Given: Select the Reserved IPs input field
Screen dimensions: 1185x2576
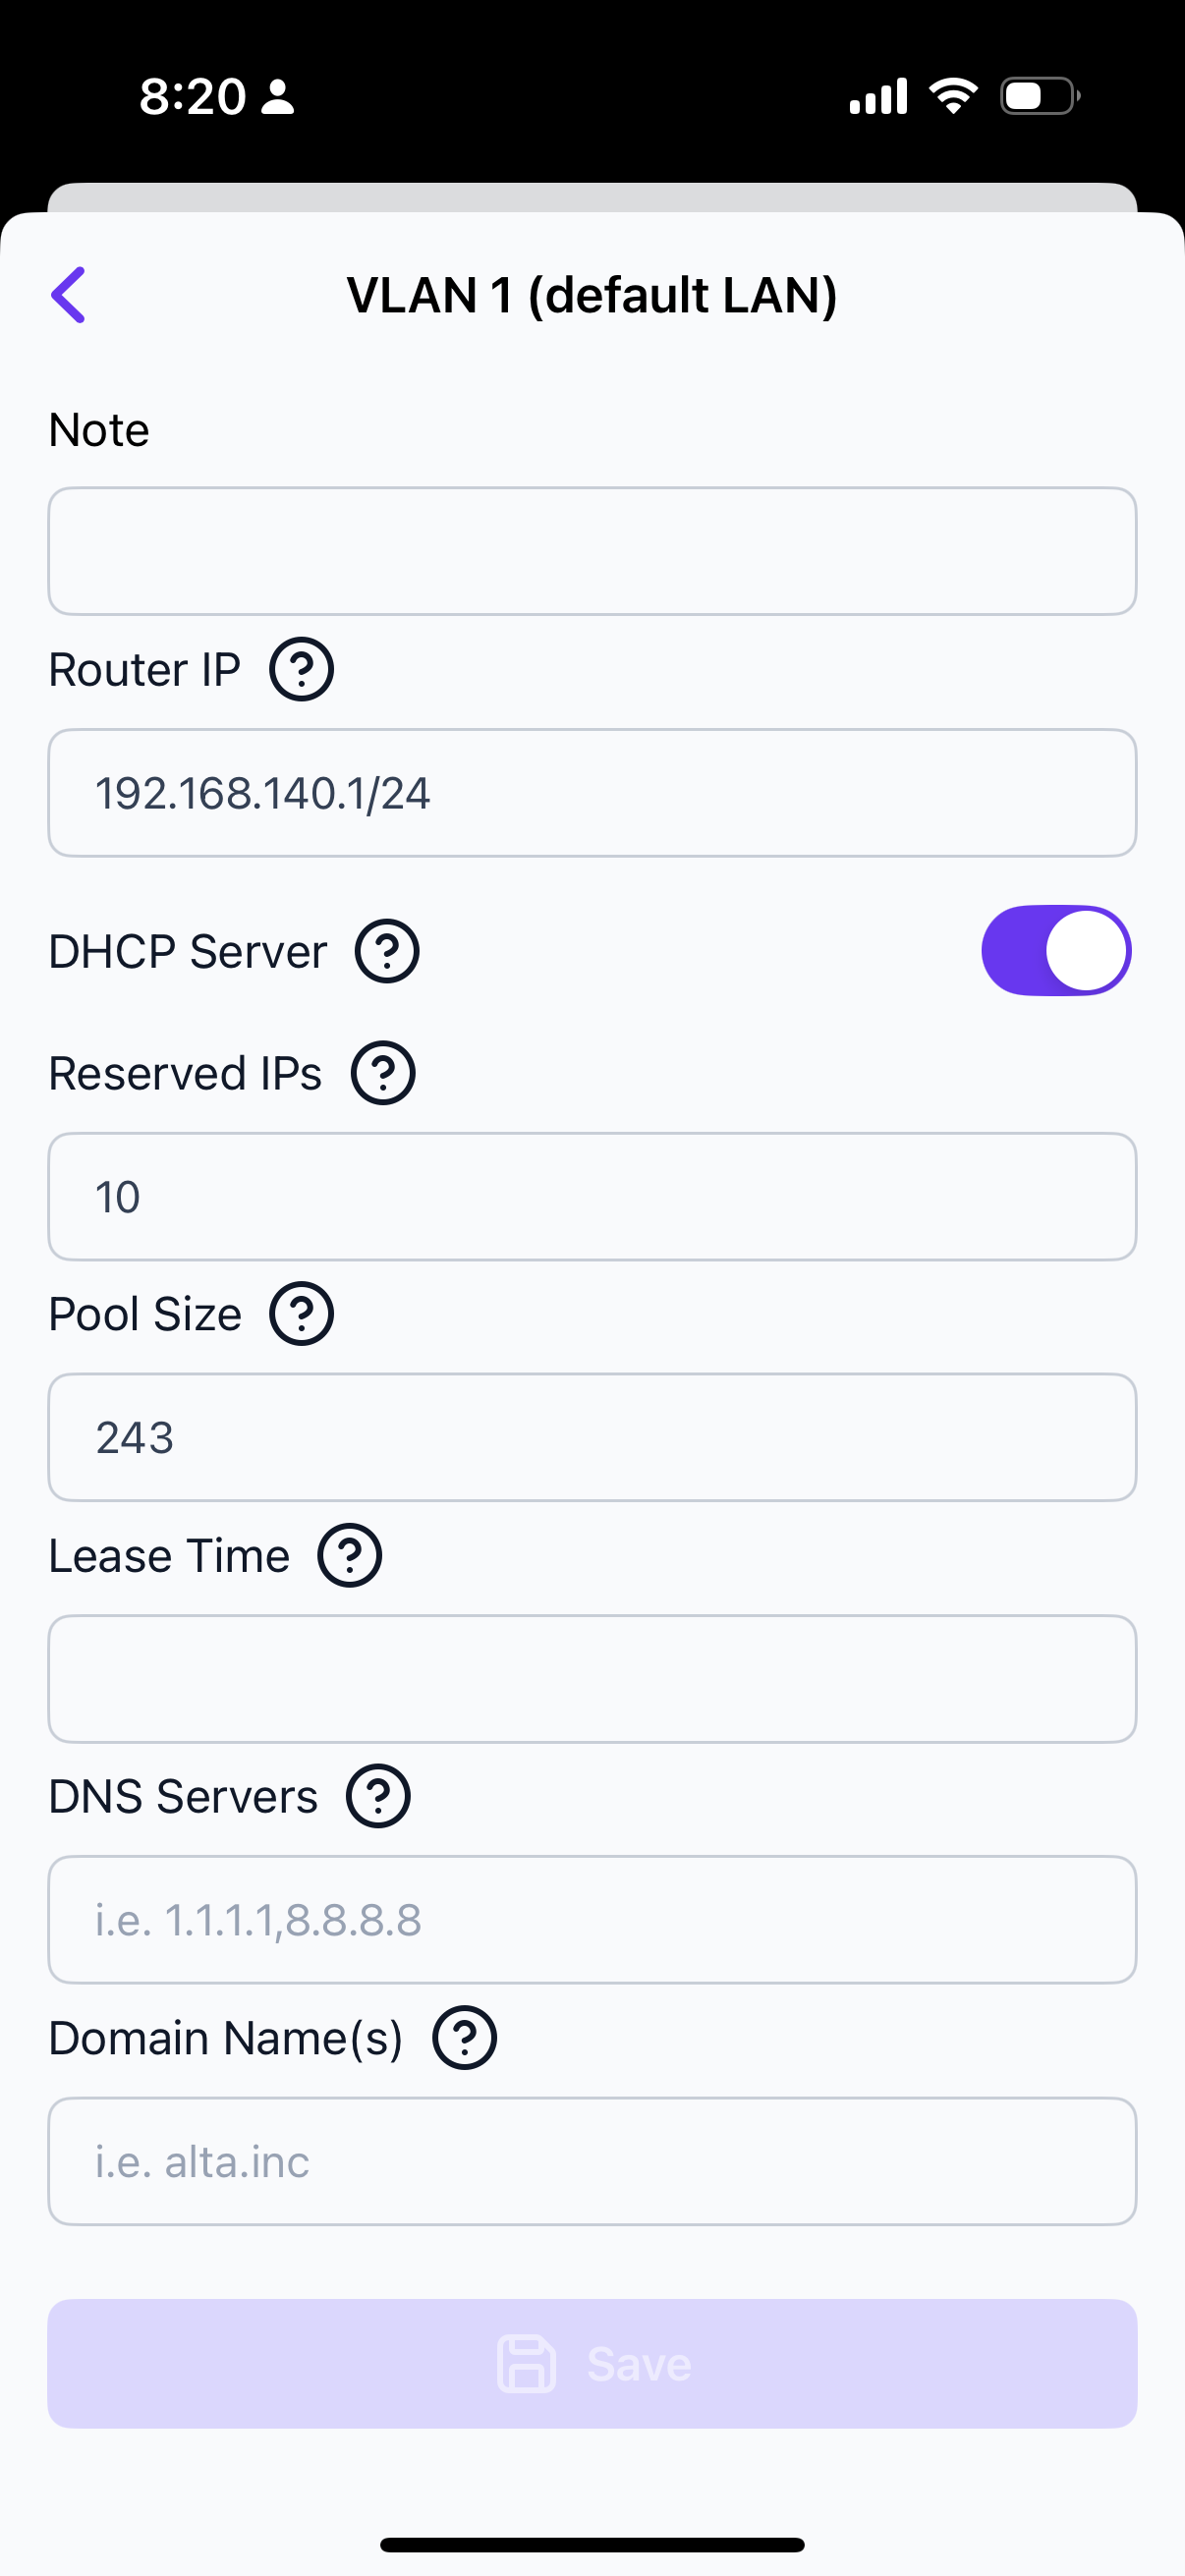Looking at the screenshot, I should [592, 1196].
